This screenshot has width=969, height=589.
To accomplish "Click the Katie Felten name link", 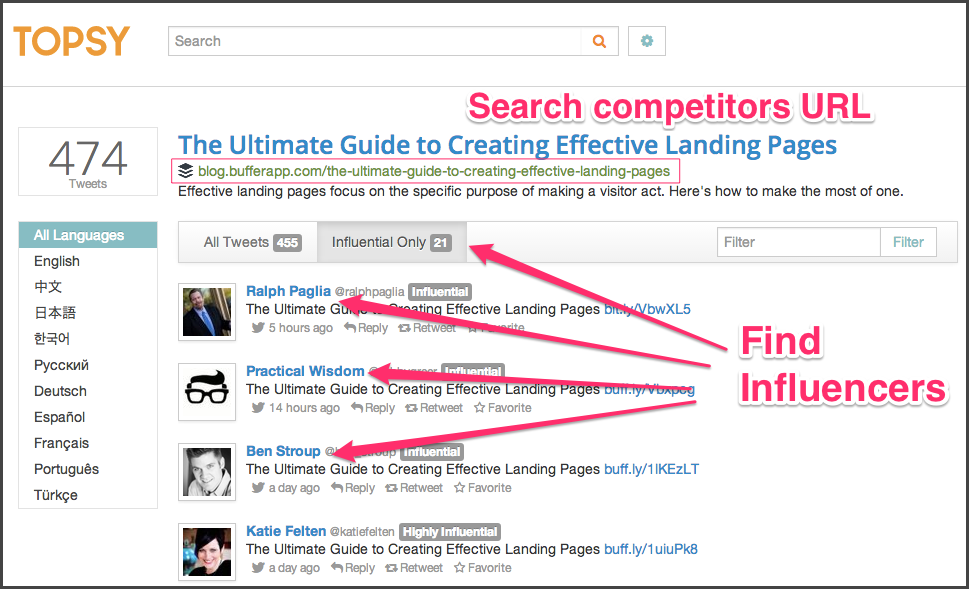I will coord(286,531).
